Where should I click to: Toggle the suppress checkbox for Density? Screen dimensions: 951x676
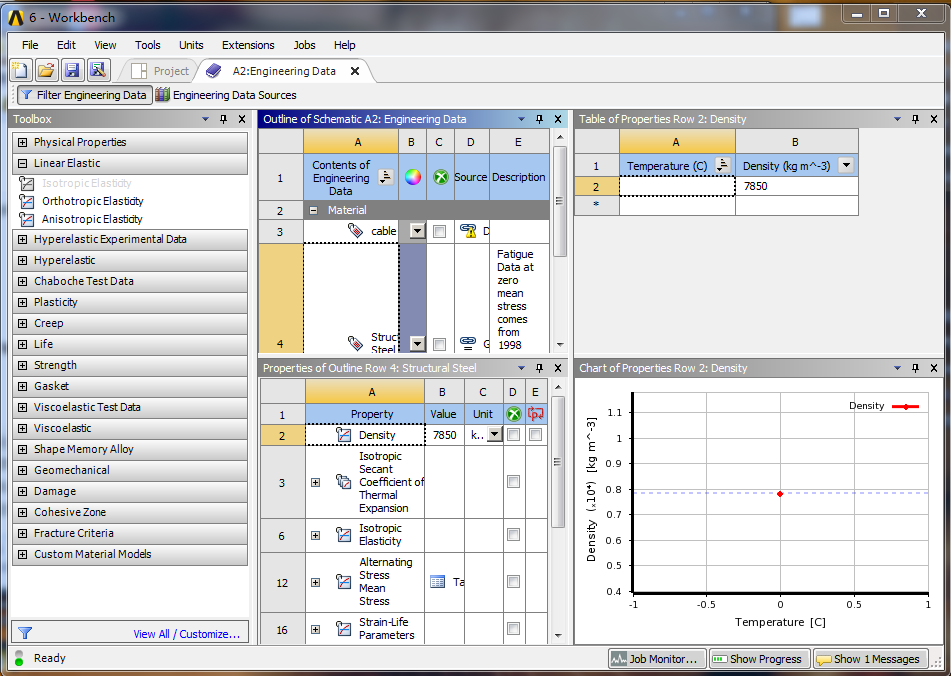(513, 435)
